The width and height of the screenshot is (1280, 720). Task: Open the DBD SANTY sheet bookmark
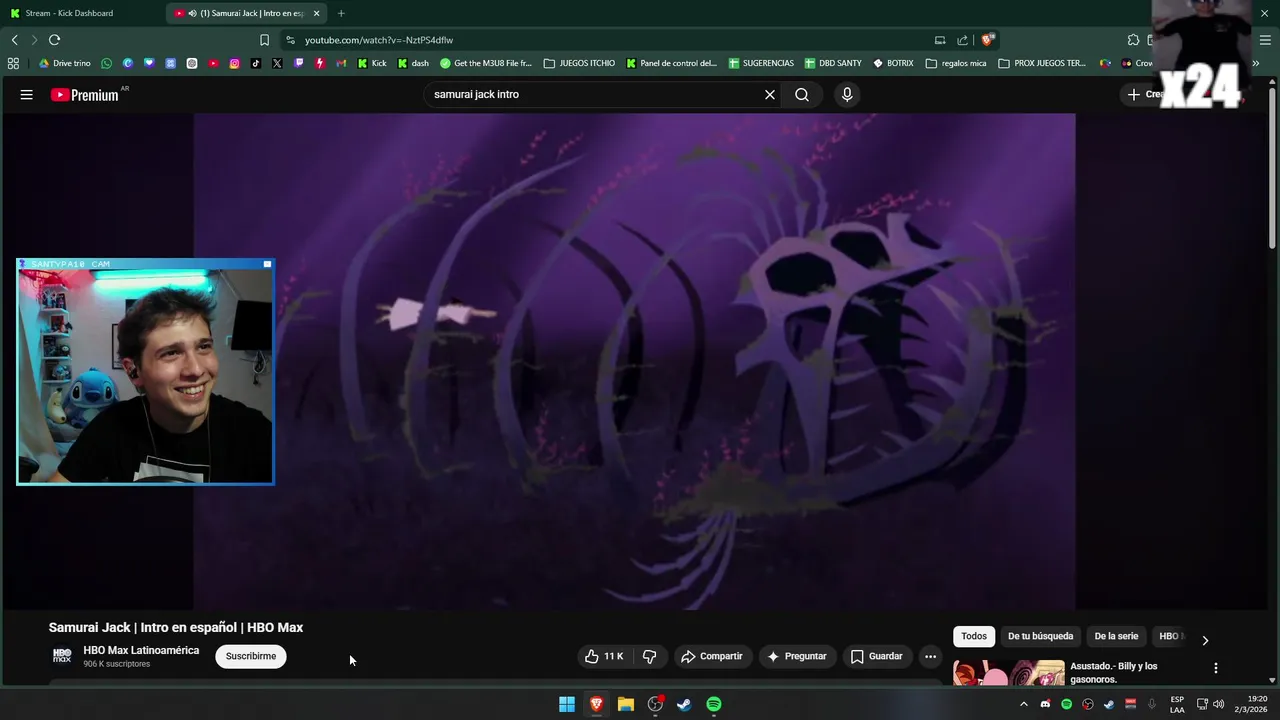[833, 63]
